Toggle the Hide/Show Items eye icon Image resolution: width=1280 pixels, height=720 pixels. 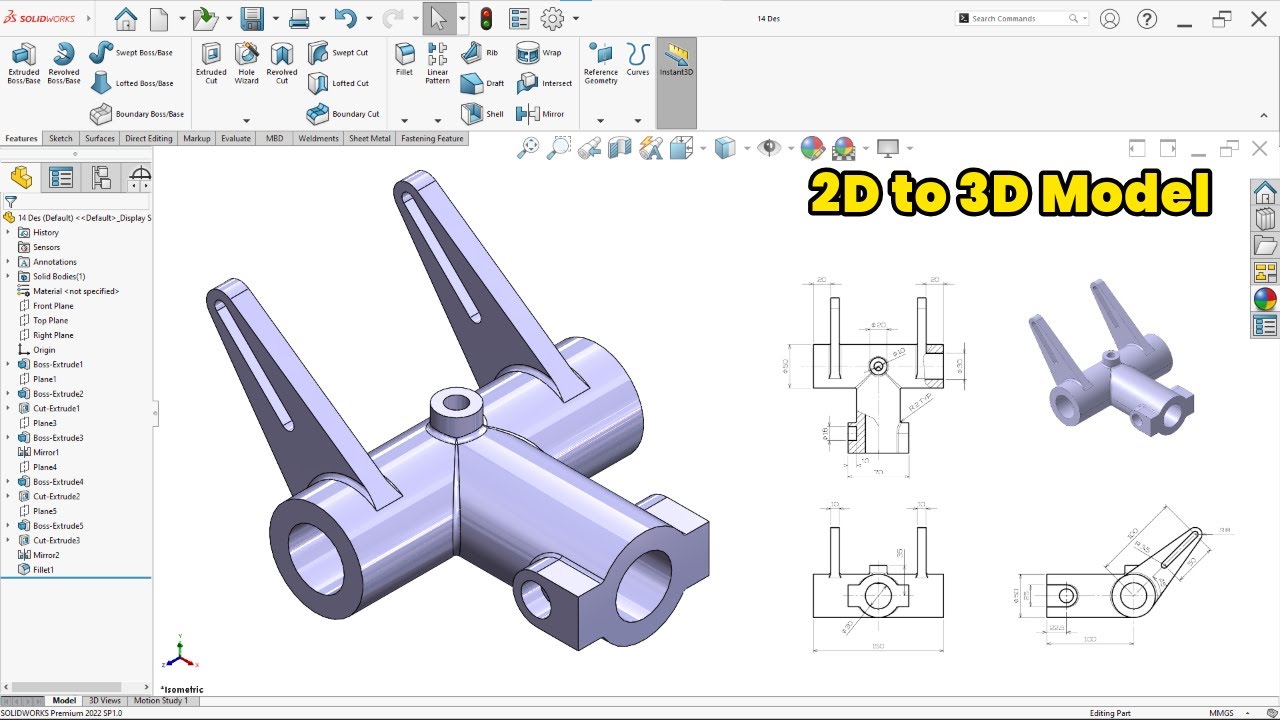[768, 148]
